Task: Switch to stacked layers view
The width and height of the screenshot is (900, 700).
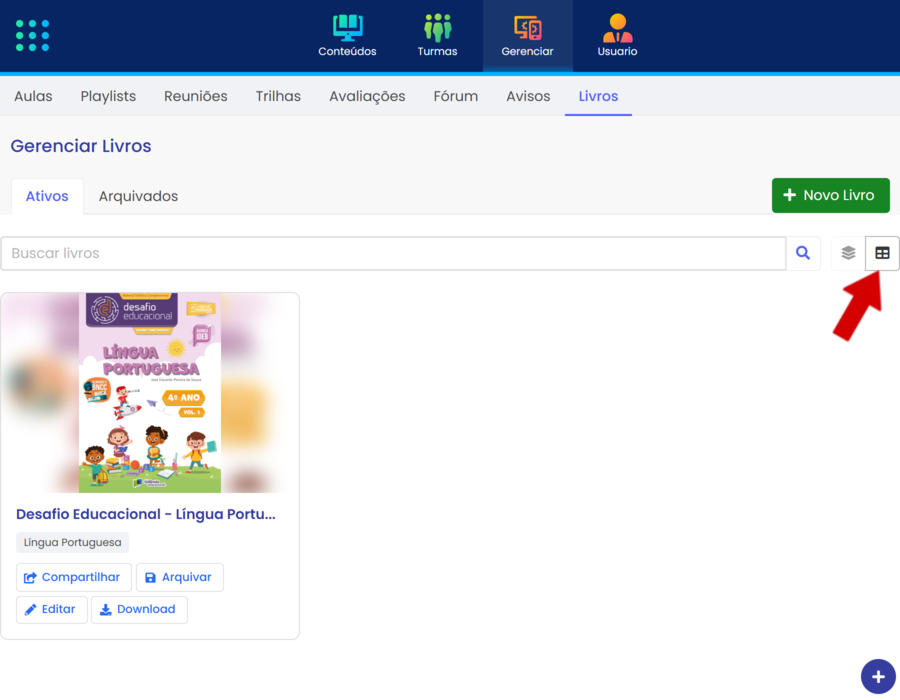Action: [x=848, y=254]
